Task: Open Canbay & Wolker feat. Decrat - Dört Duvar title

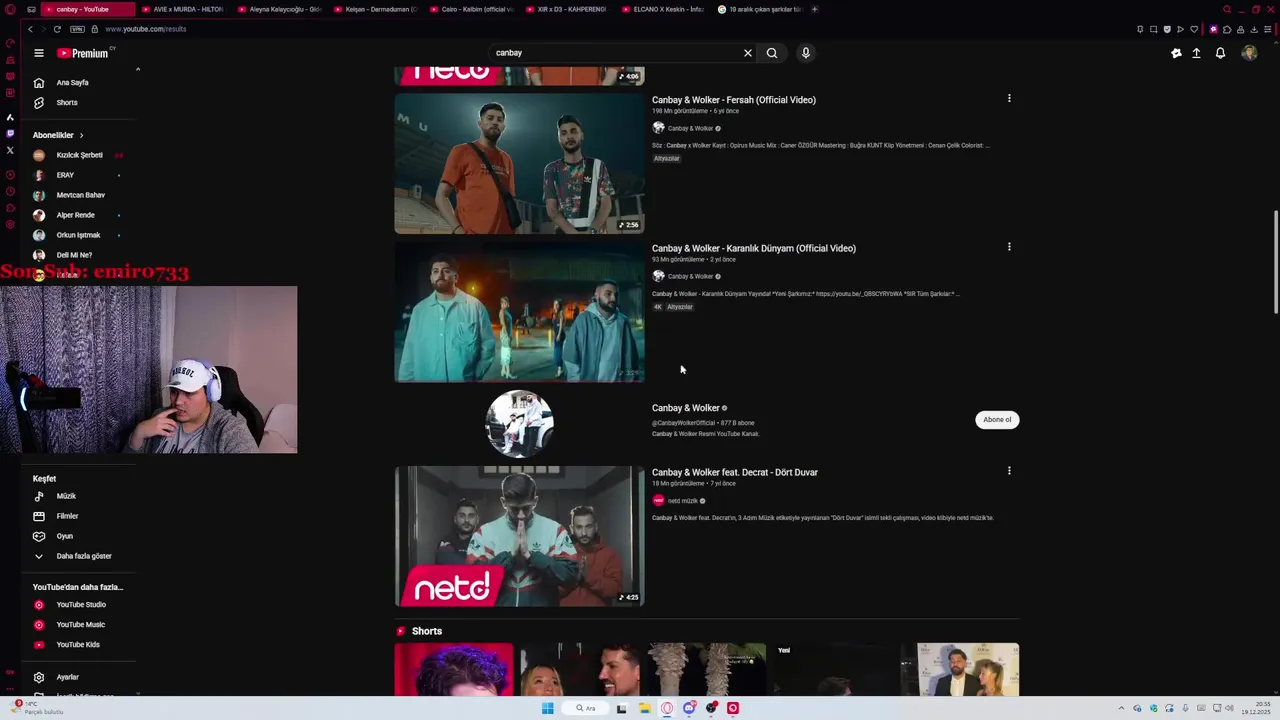Action: click(x=735, y=472)
